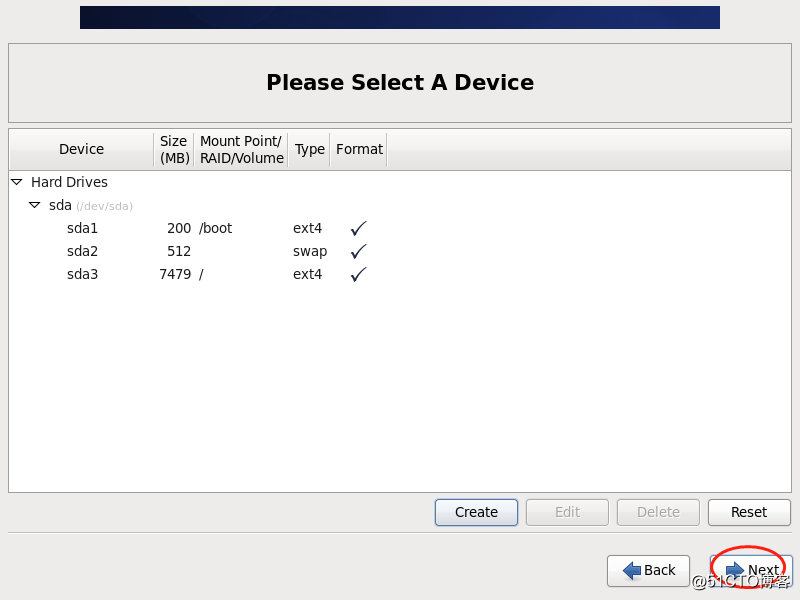Click the ext4 type of sda3

click(x=307, y=274)
